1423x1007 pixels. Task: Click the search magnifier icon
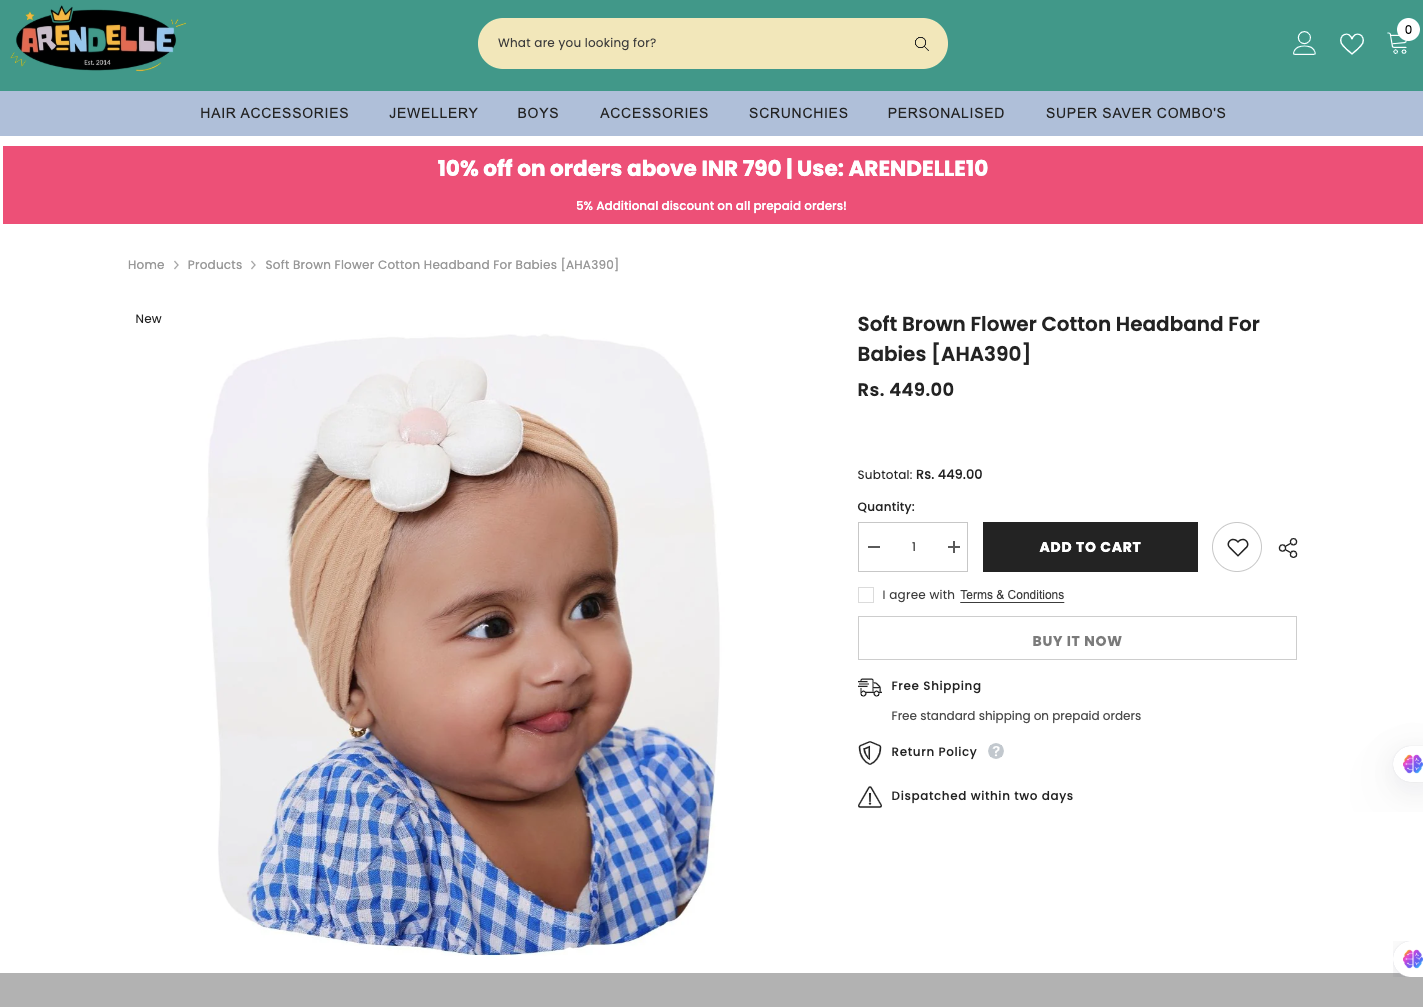pyautogui.click(x=921, y=44)
